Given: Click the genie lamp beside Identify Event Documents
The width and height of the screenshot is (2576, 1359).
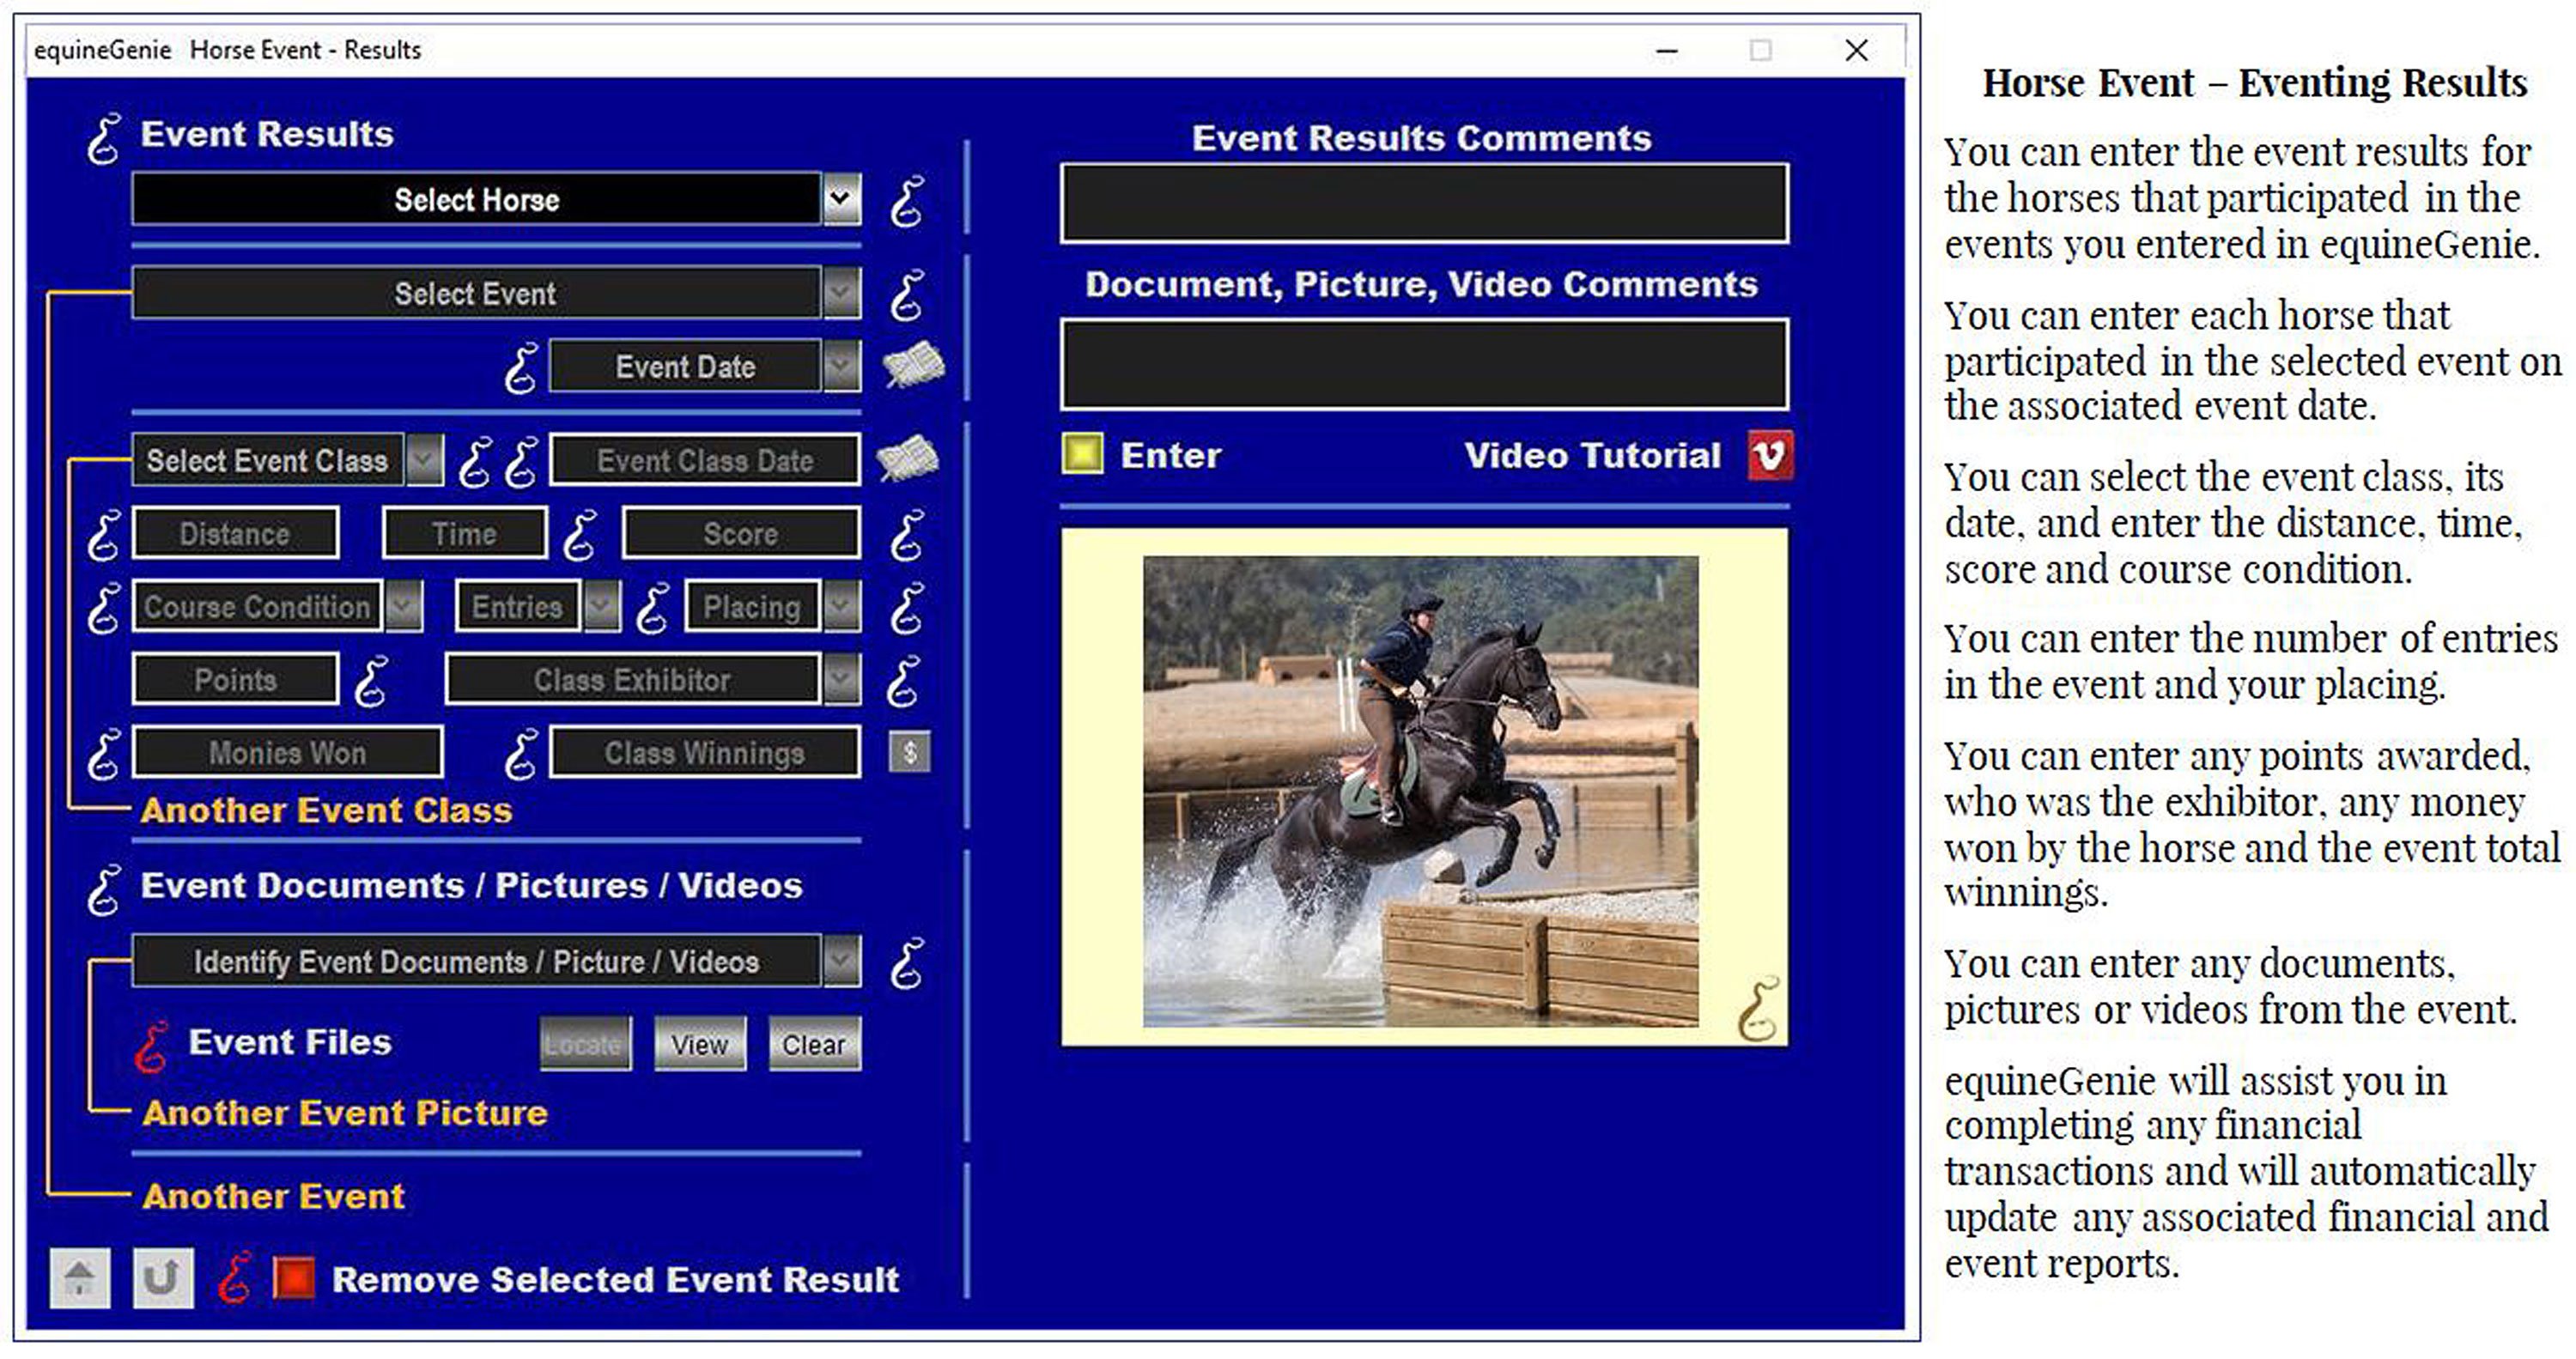Looking at the screenshot, I should [x=908, y=962].
